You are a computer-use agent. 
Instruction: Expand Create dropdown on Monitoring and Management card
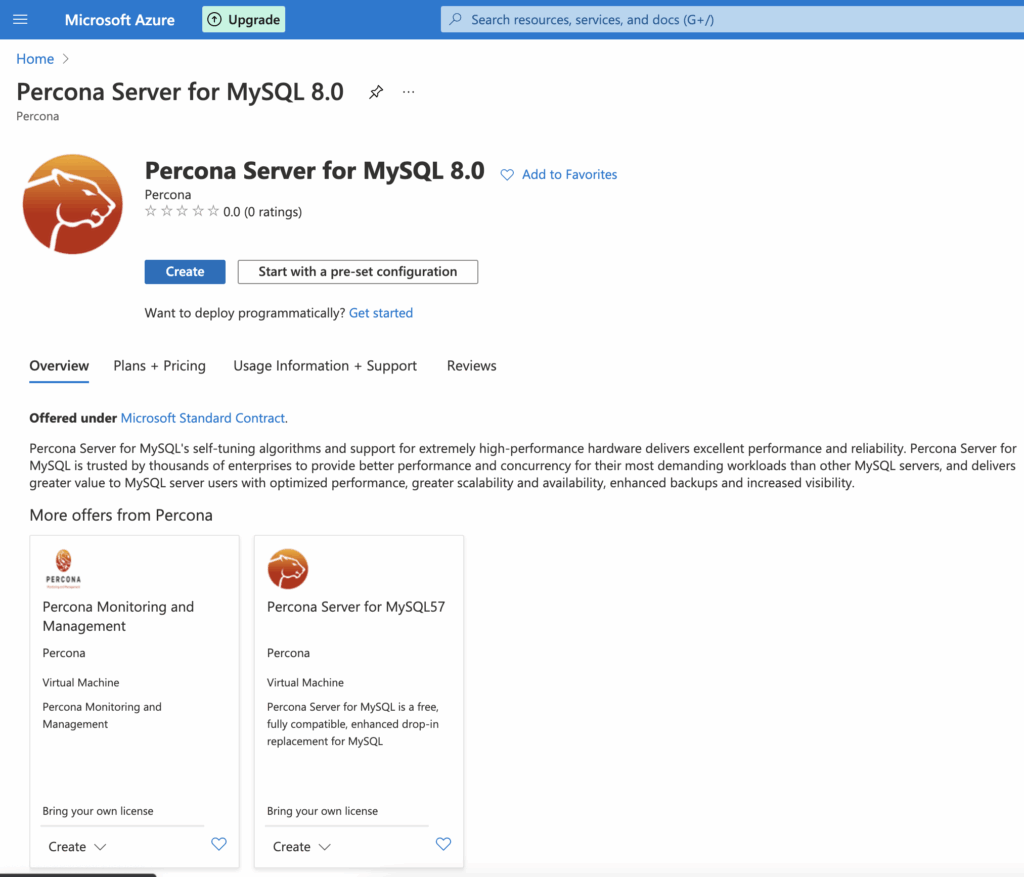pyautogui.click(x=77, y=846)
